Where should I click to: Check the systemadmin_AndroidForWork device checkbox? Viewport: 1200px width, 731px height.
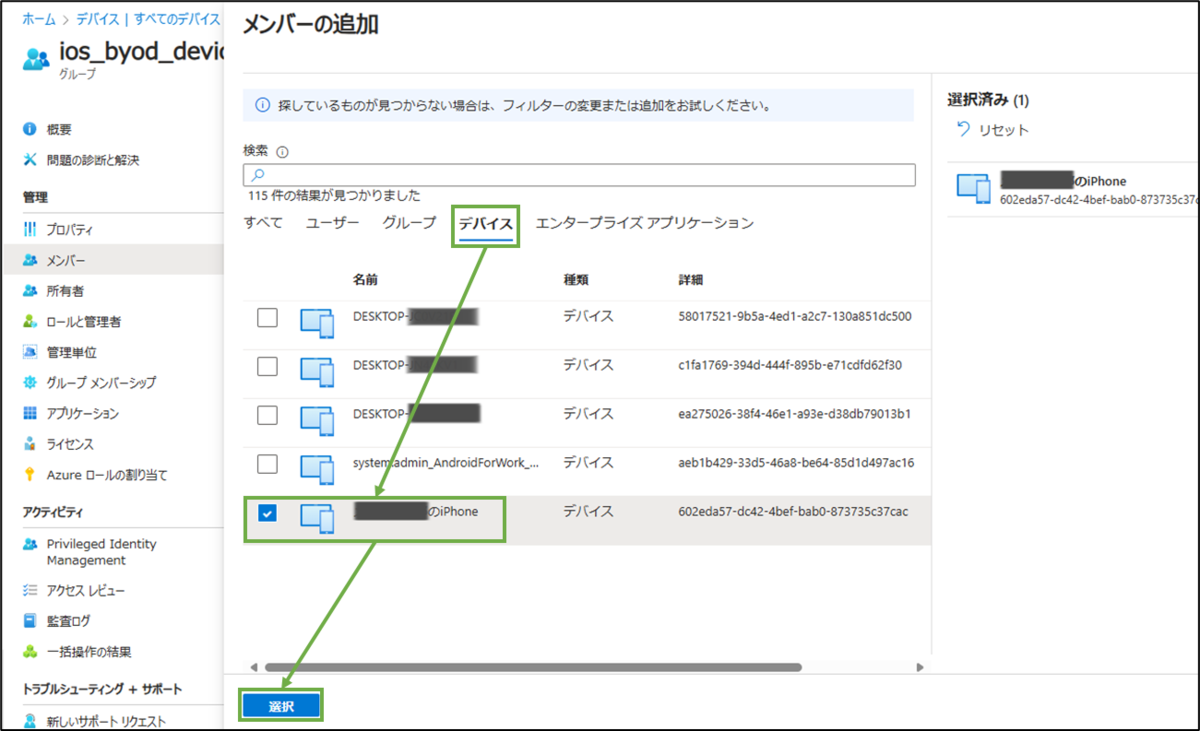coord(267,464)
